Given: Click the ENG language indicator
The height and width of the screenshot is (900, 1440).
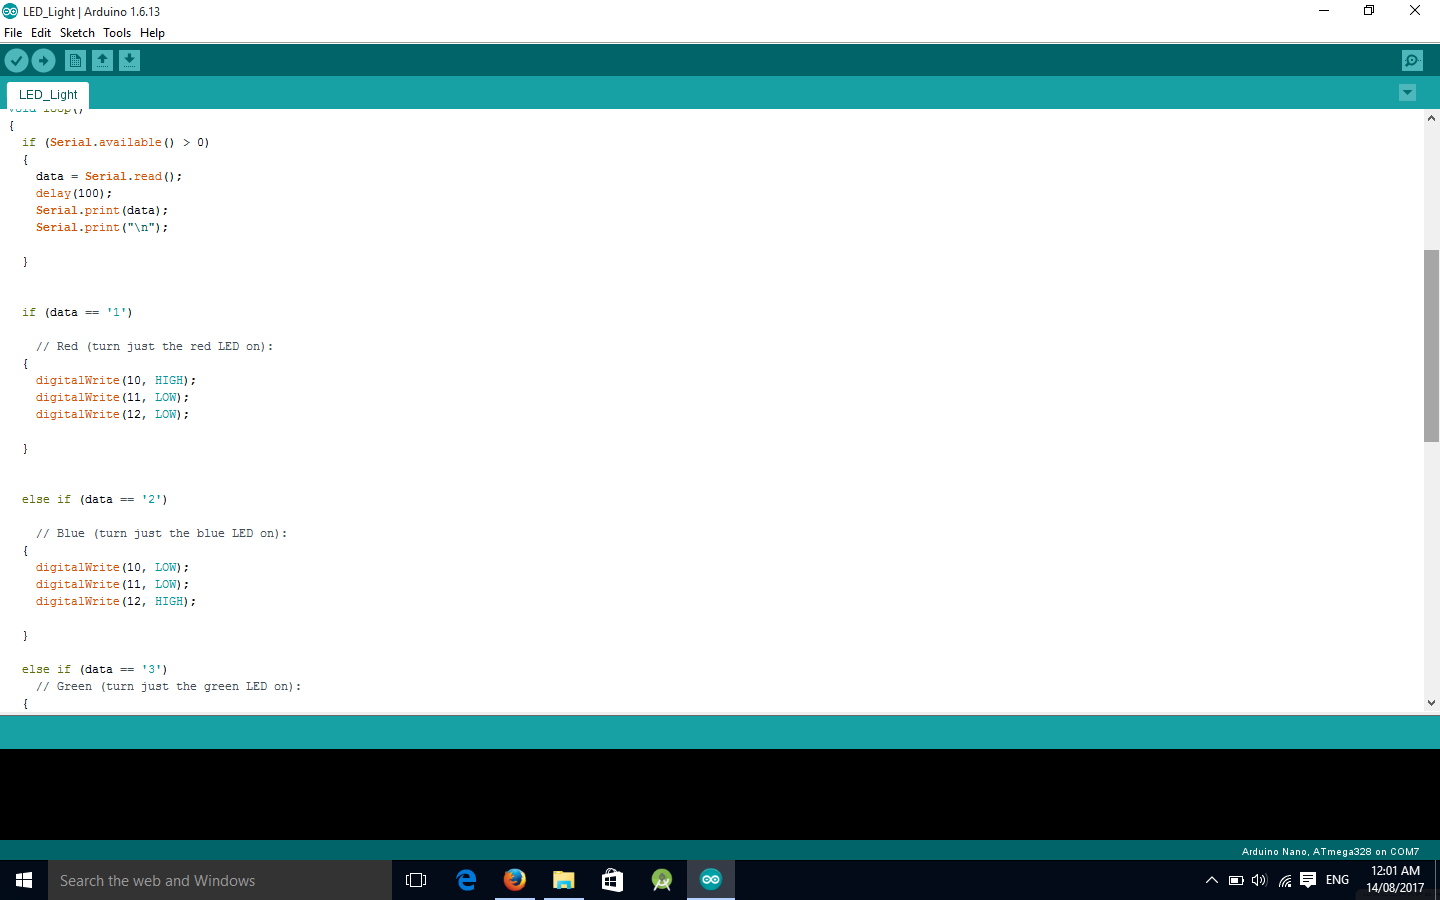Looking at the screenshot, I should pos(1337,880).
